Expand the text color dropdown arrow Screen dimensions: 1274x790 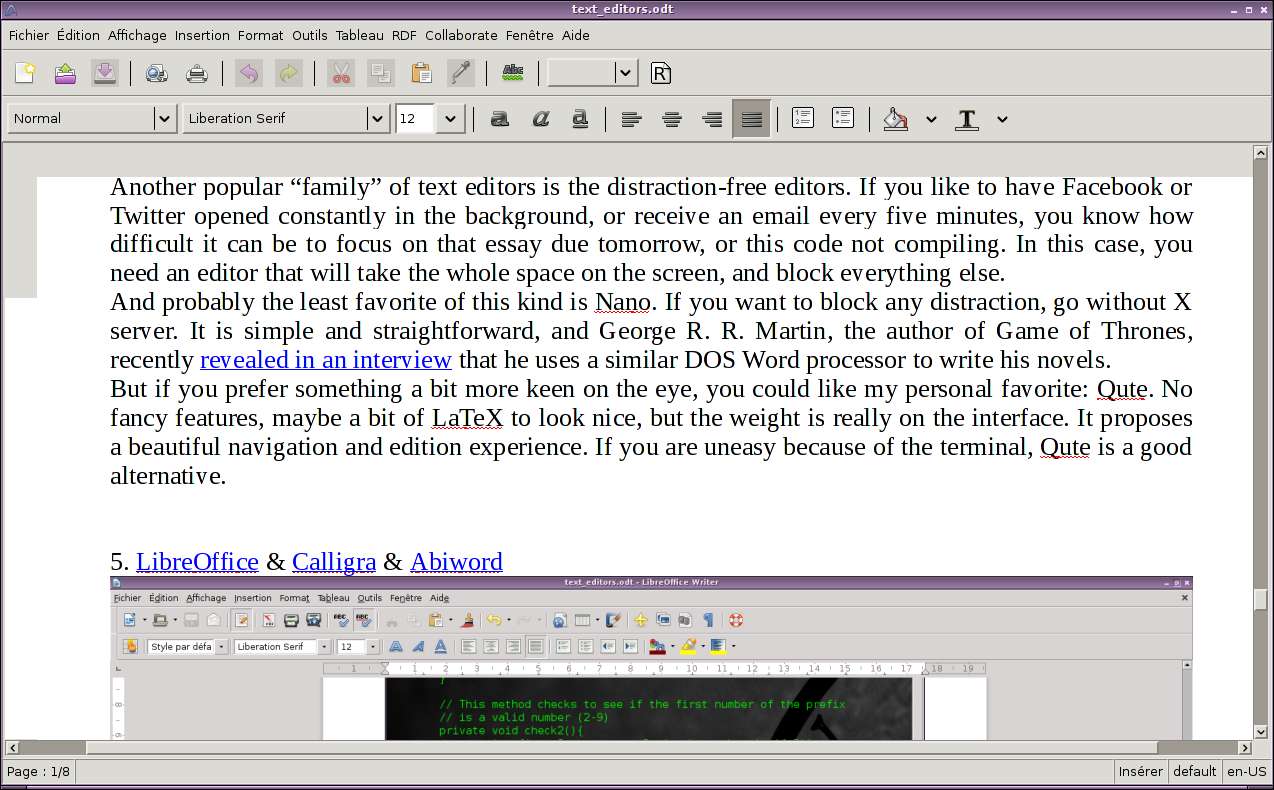click(1002, 119)
